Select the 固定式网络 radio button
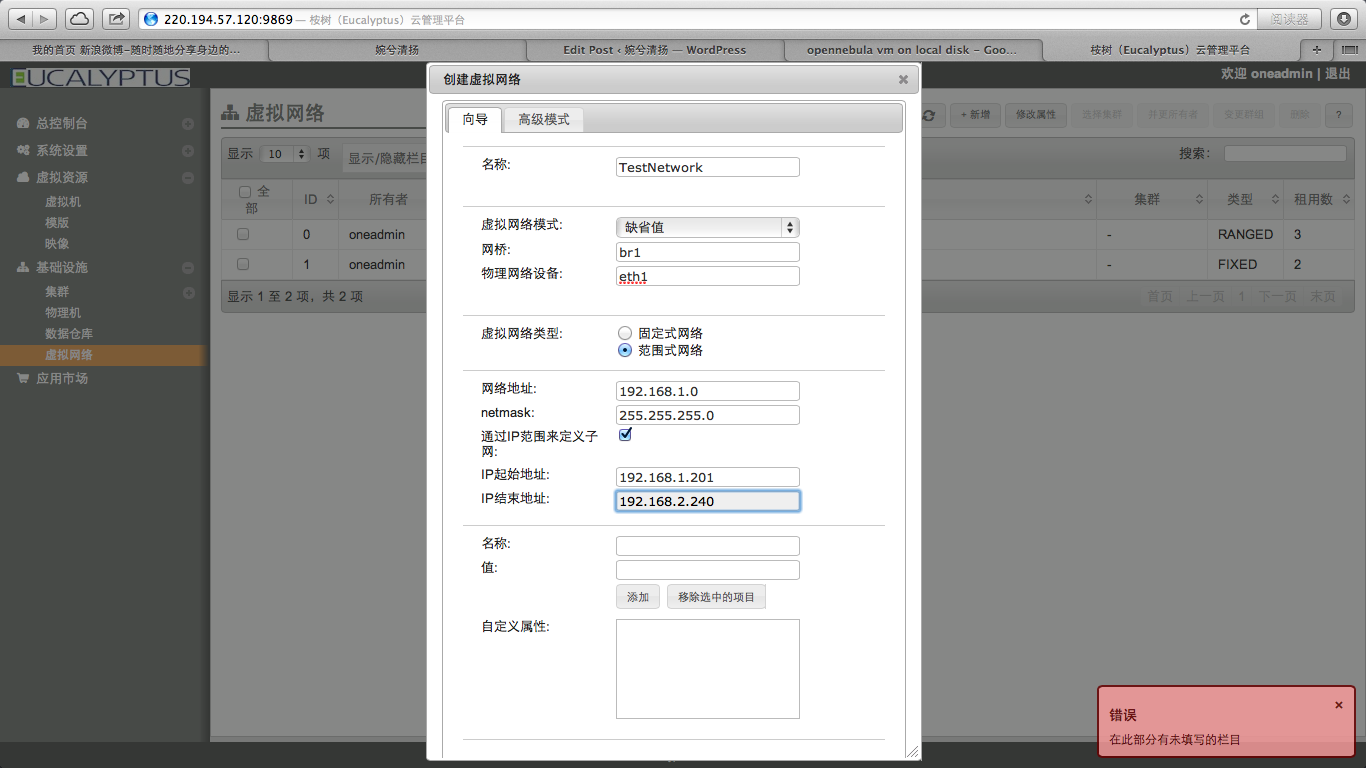The image size is (1366, 768). coord(625,333)
